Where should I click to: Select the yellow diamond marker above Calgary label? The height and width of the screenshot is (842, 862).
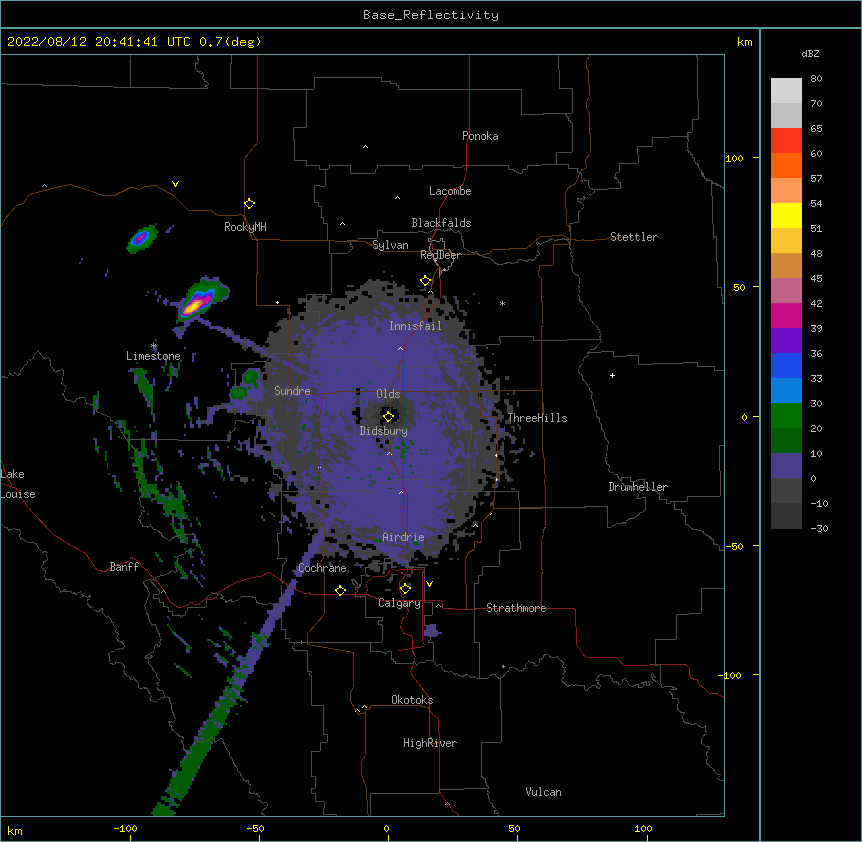coord(405,589)
